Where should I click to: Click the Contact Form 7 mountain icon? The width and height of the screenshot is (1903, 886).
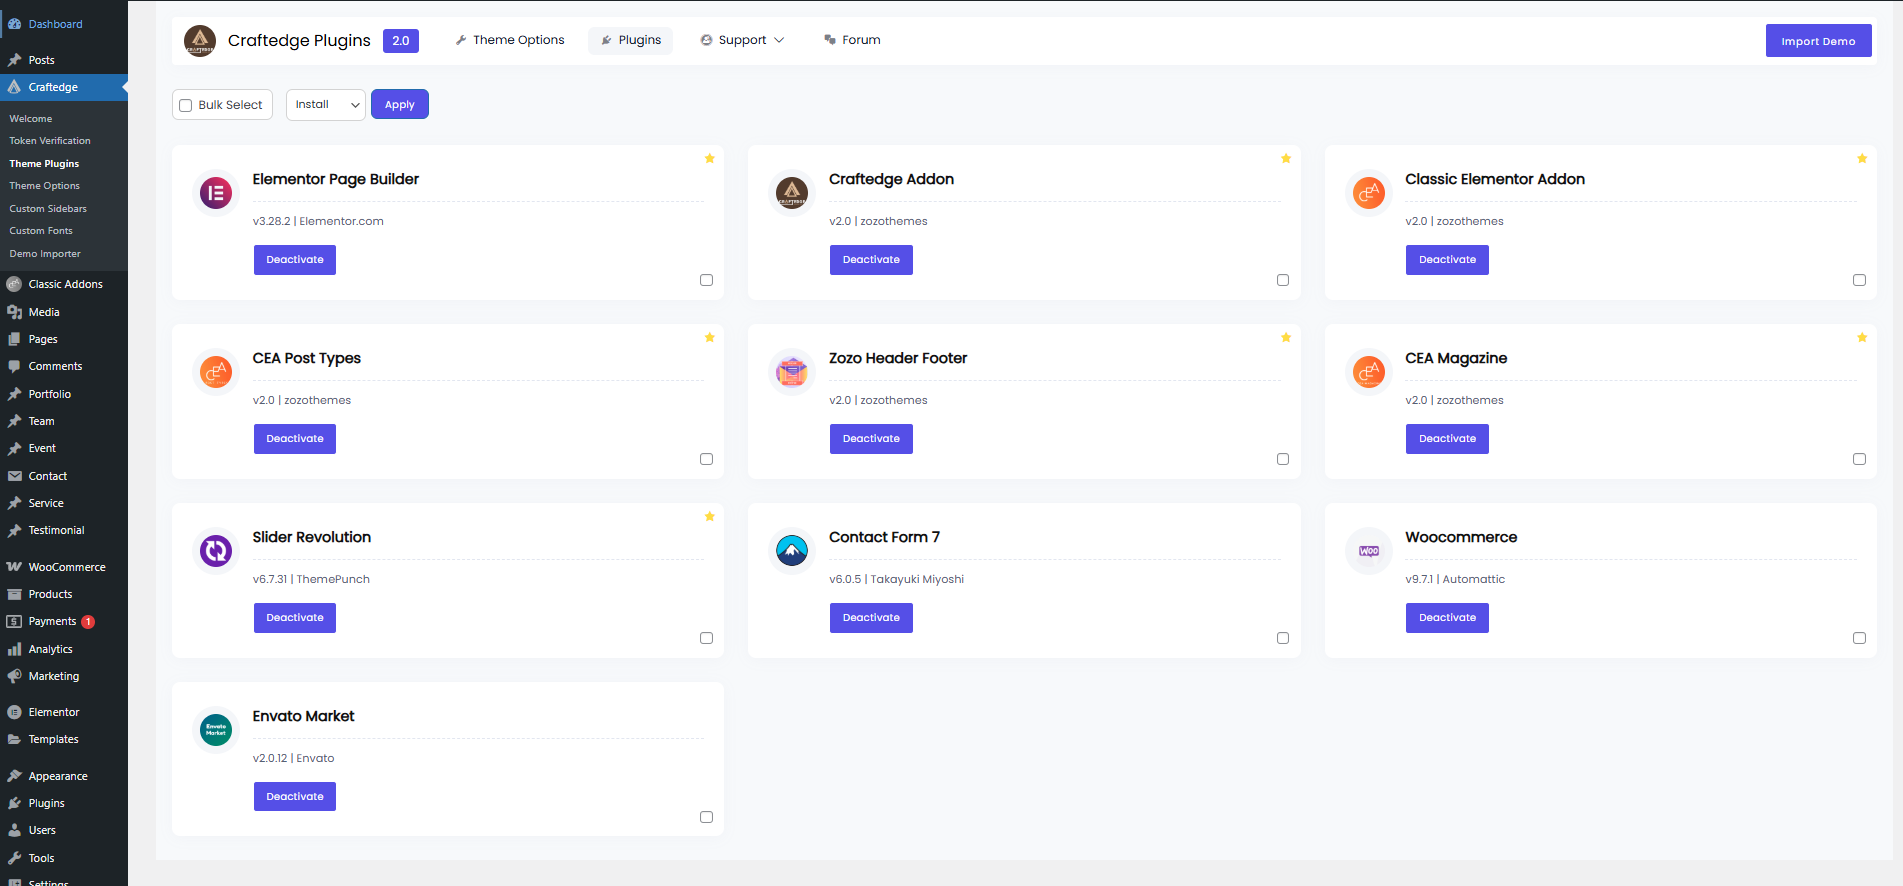click(792, 551)
